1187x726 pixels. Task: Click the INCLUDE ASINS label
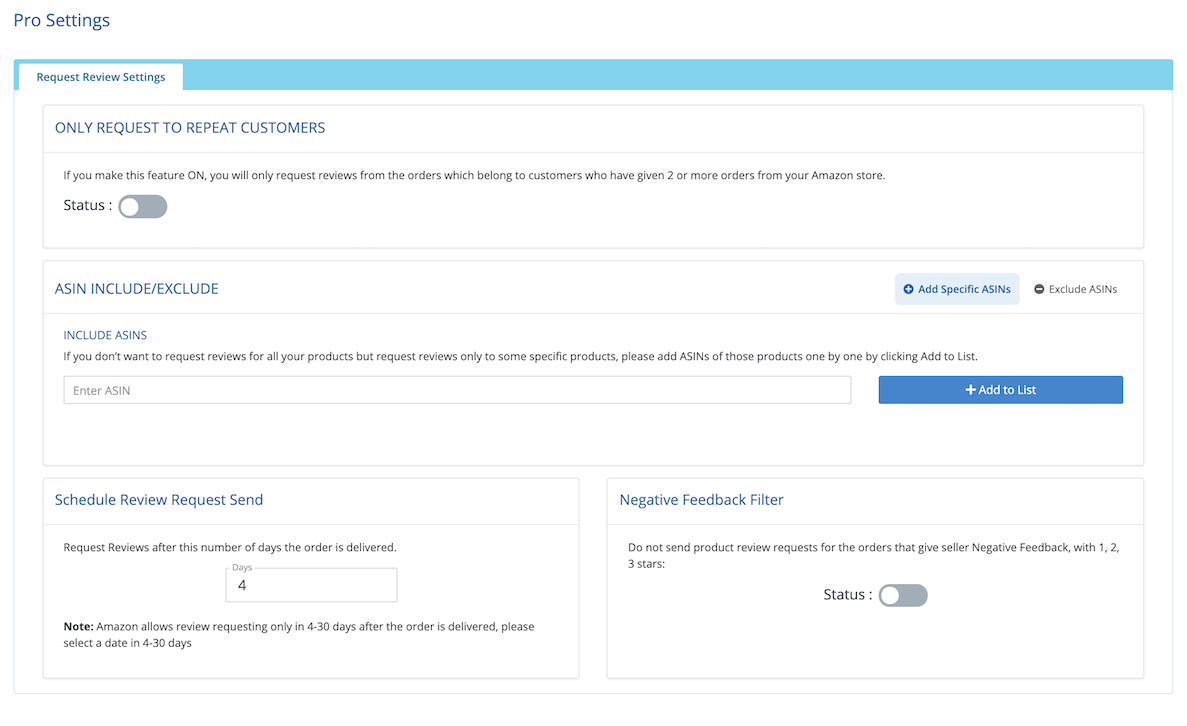(x=105, y=335)
